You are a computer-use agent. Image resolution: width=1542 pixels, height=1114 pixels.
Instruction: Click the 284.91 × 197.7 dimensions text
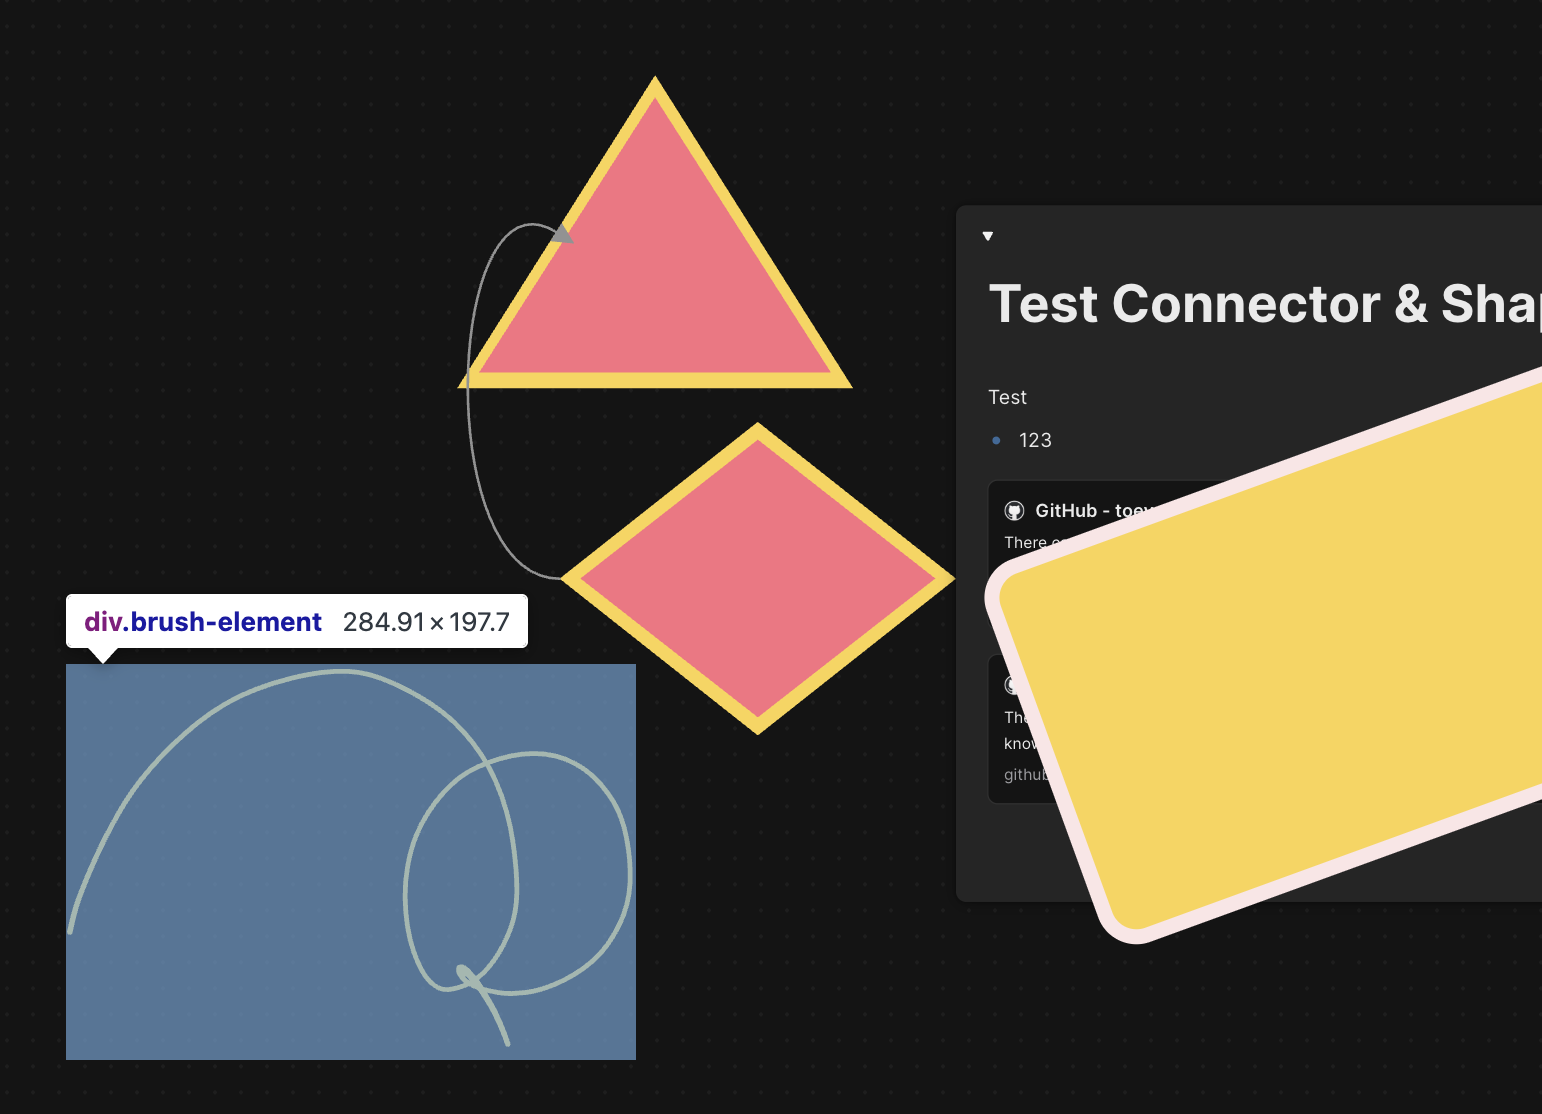426,622
